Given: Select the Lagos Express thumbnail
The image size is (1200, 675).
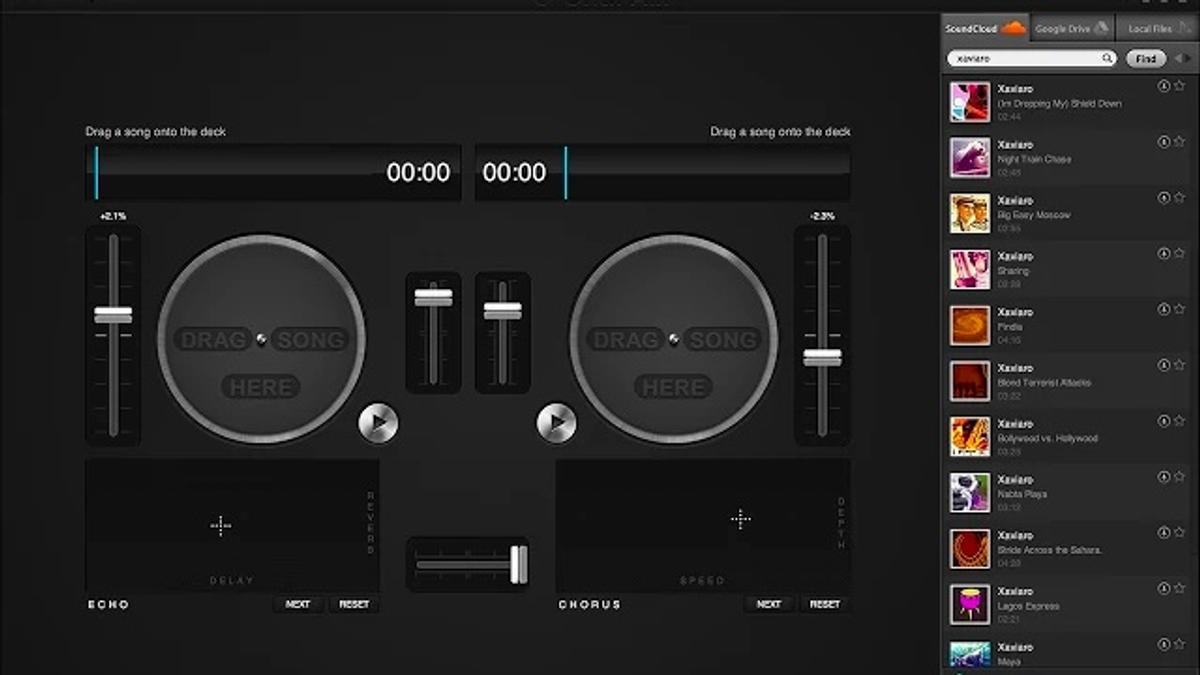Looking at the screenshot, I should [x=970, y=605].
